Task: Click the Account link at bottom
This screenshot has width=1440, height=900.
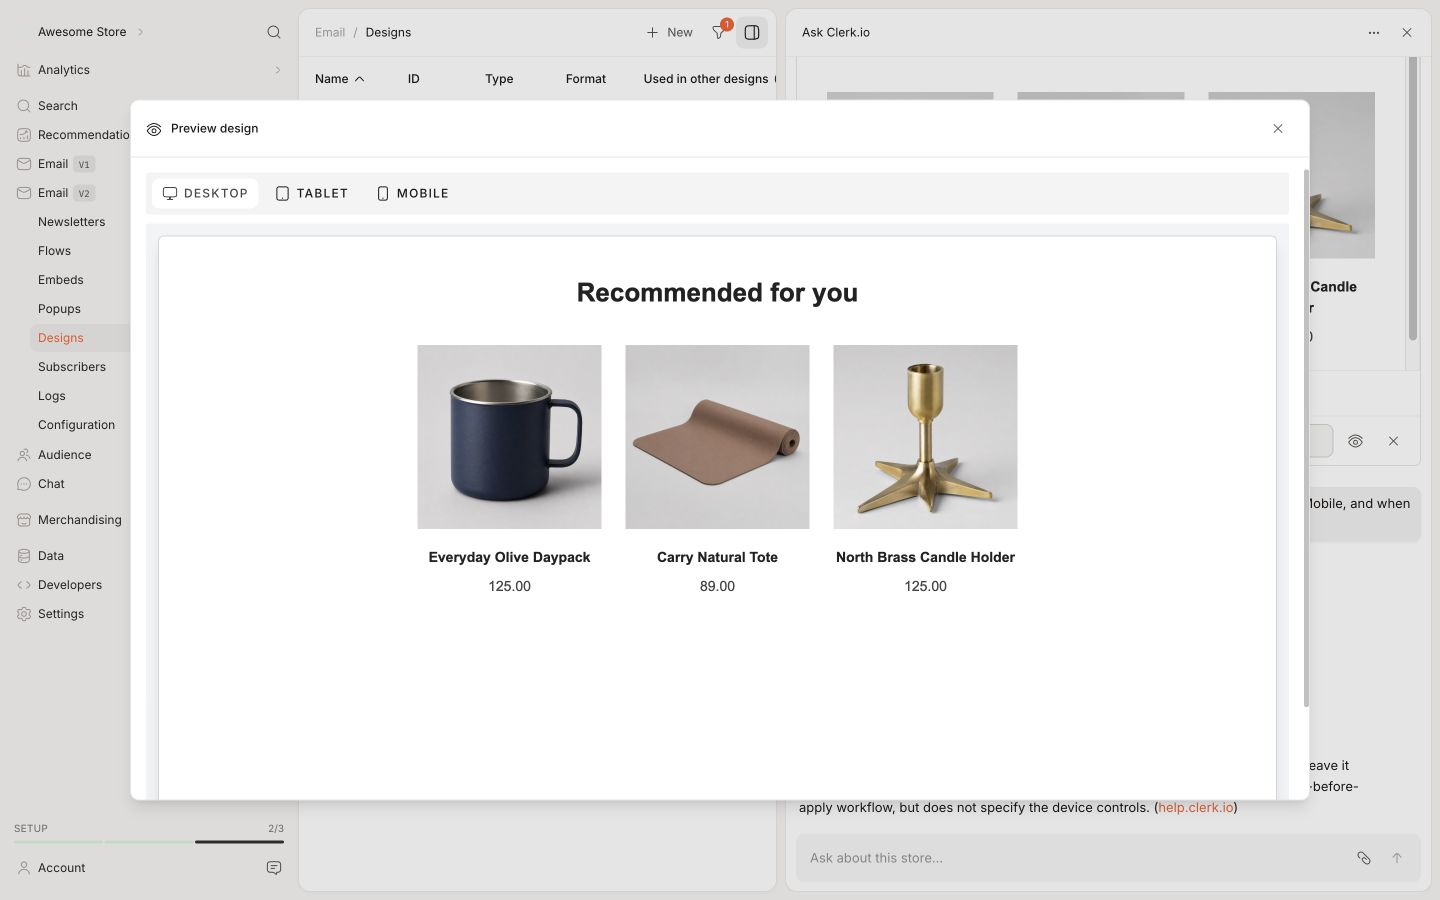Action: 62,868
